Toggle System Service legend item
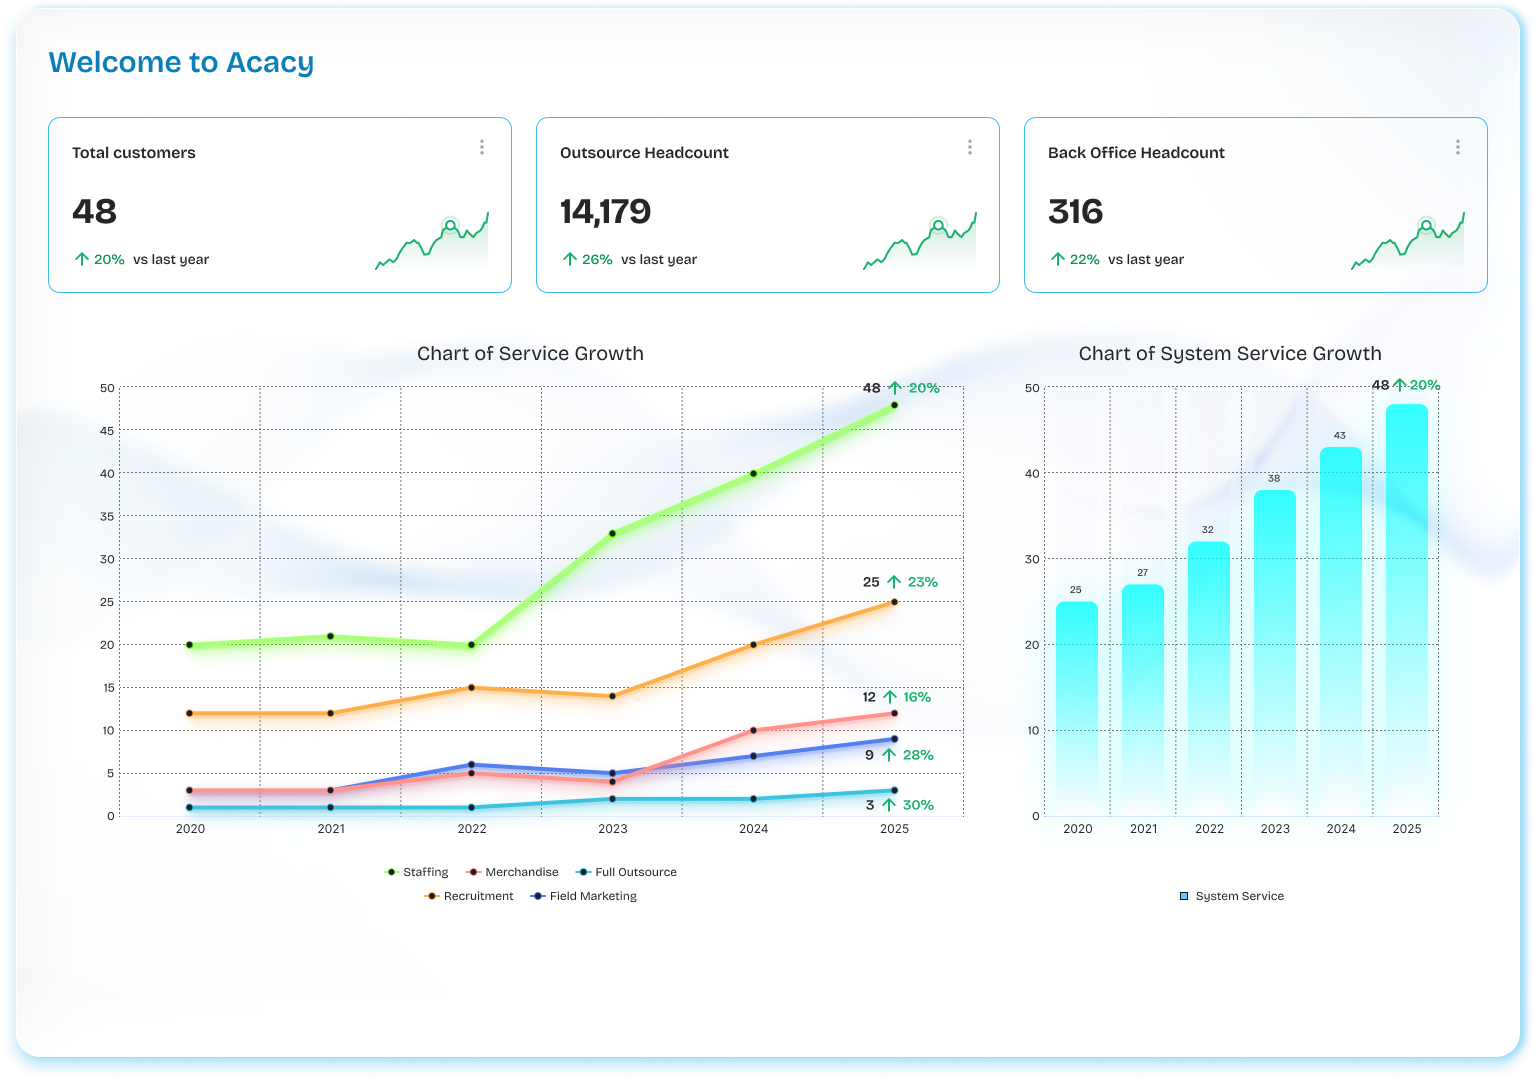The height and width of the screenshot is (1081, 1536). click(x=1231, y=896)
